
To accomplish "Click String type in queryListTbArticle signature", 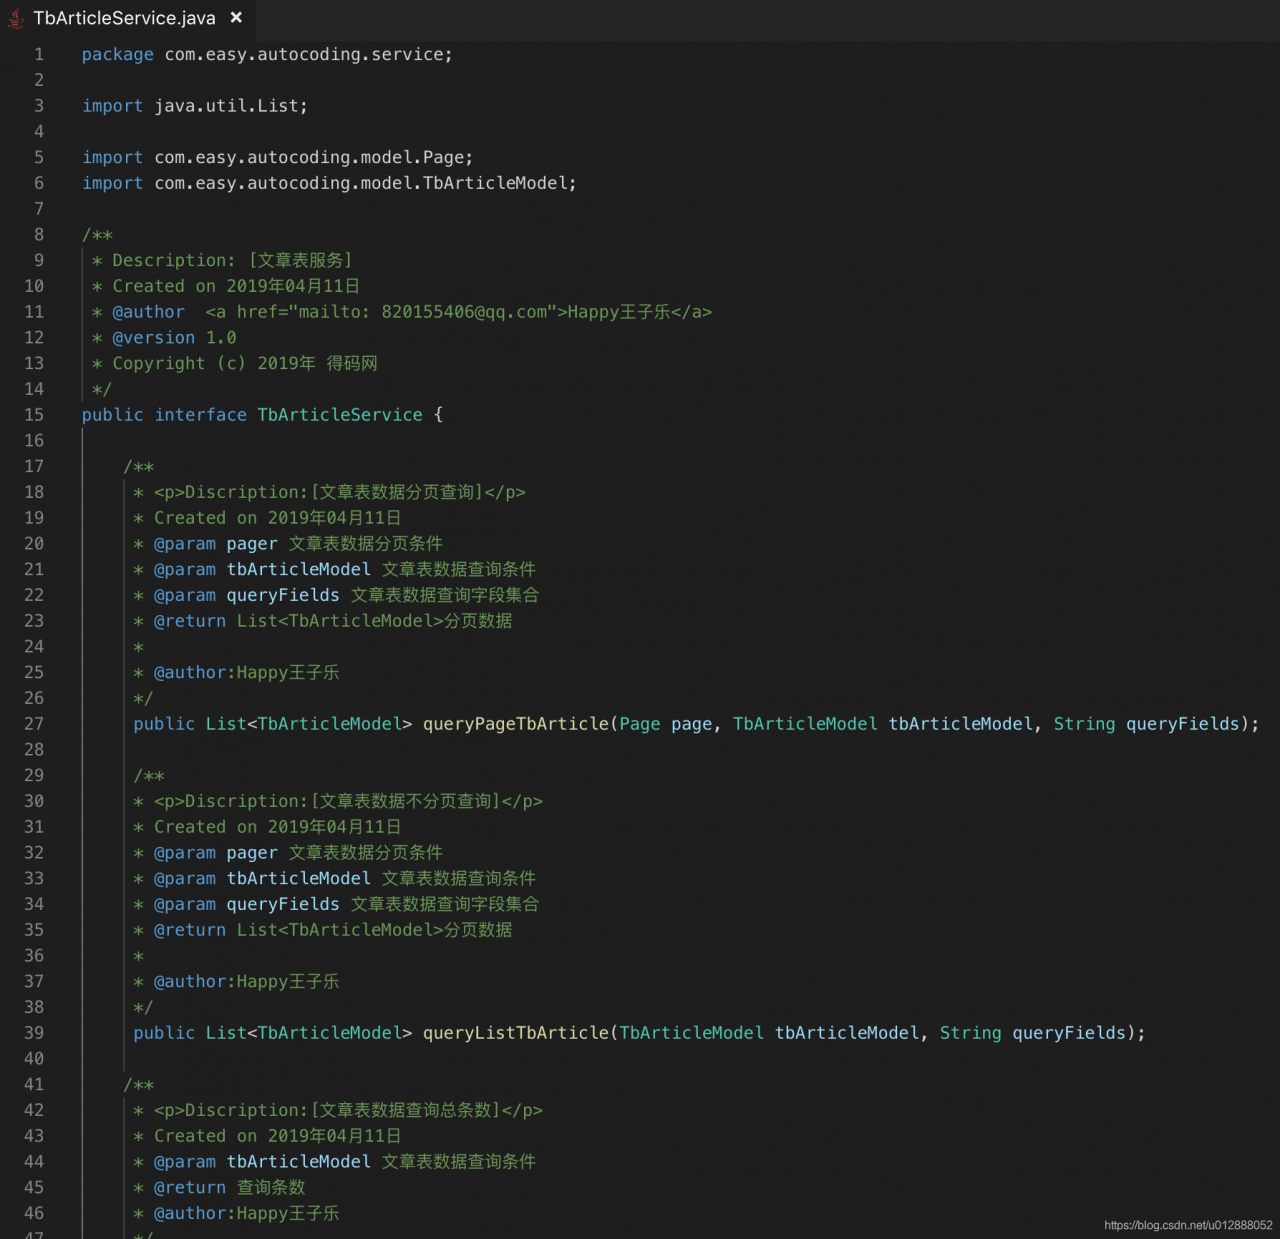I will (x=970, y=1033).
